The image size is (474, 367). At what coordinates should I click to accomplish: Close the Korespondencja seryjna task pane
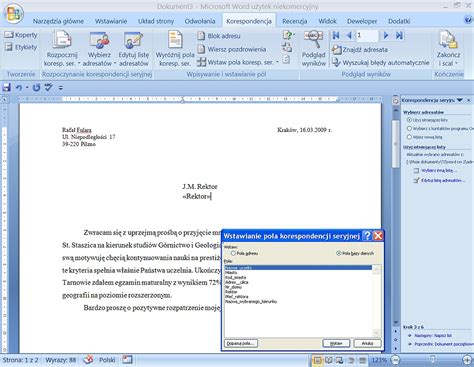[x=468, y=100]
